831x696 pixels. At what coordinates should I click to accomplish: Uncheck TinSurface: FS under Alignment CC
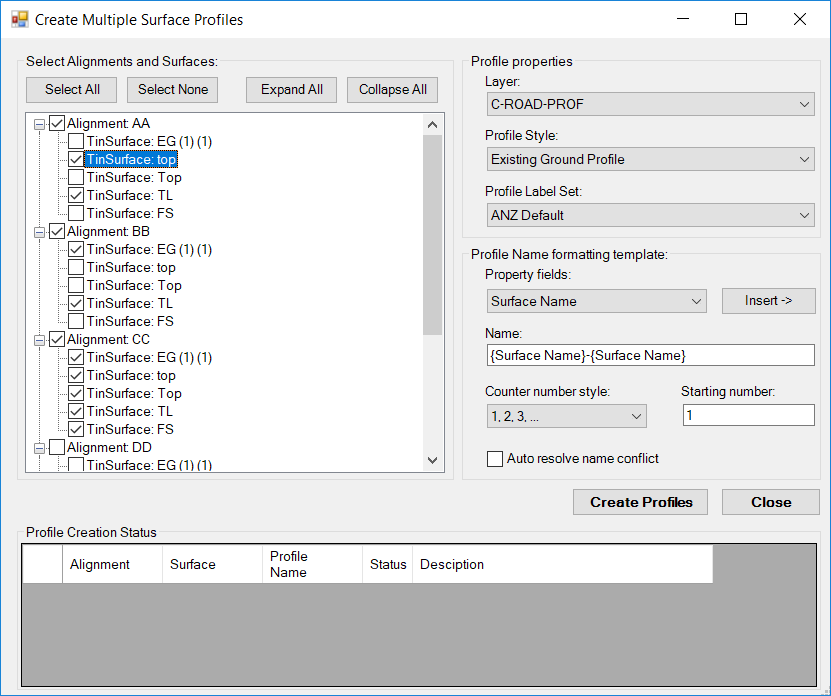(76, 429)
